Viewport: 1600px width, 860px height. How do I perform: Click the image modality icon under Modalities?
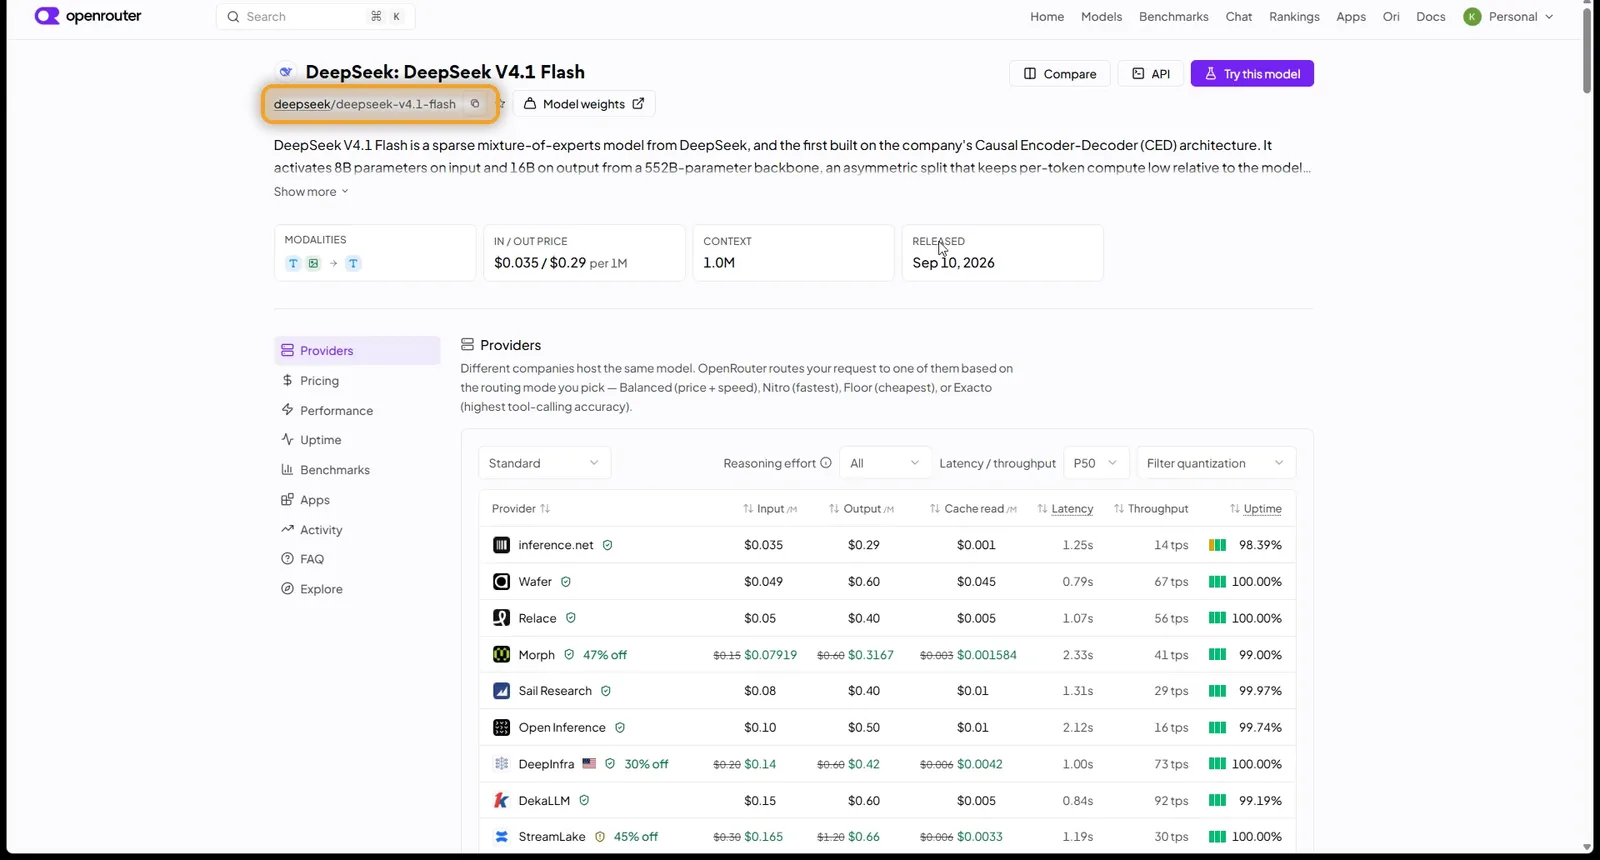(x=313, y=264)
